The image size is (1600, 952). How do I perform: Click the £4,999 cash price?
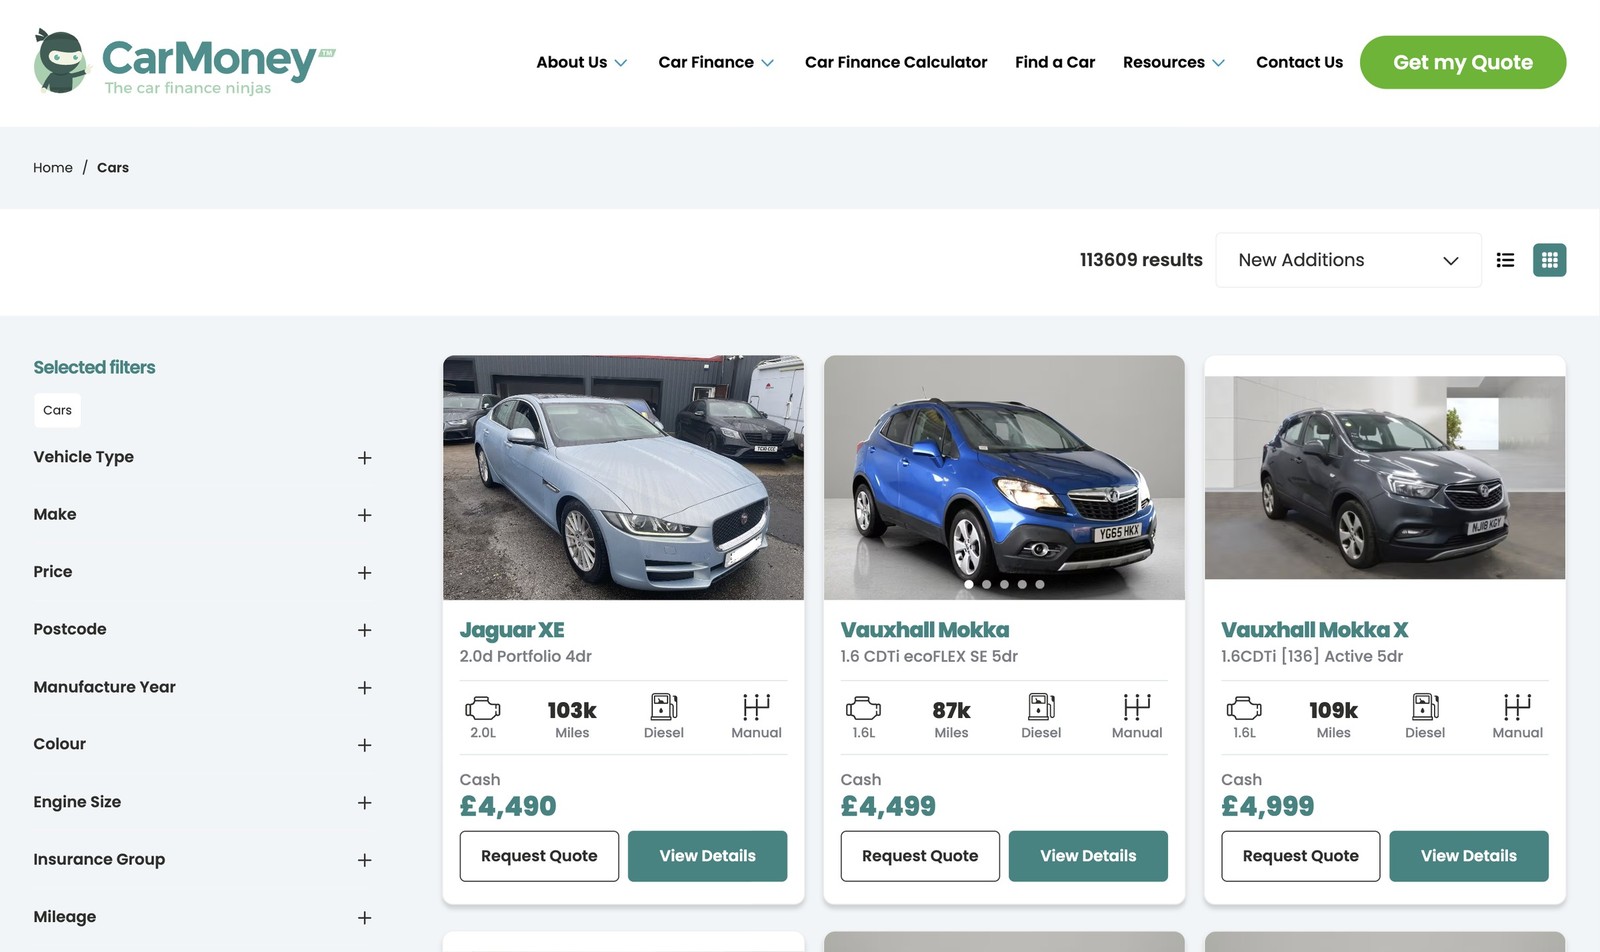click(x=1268, y=806)
